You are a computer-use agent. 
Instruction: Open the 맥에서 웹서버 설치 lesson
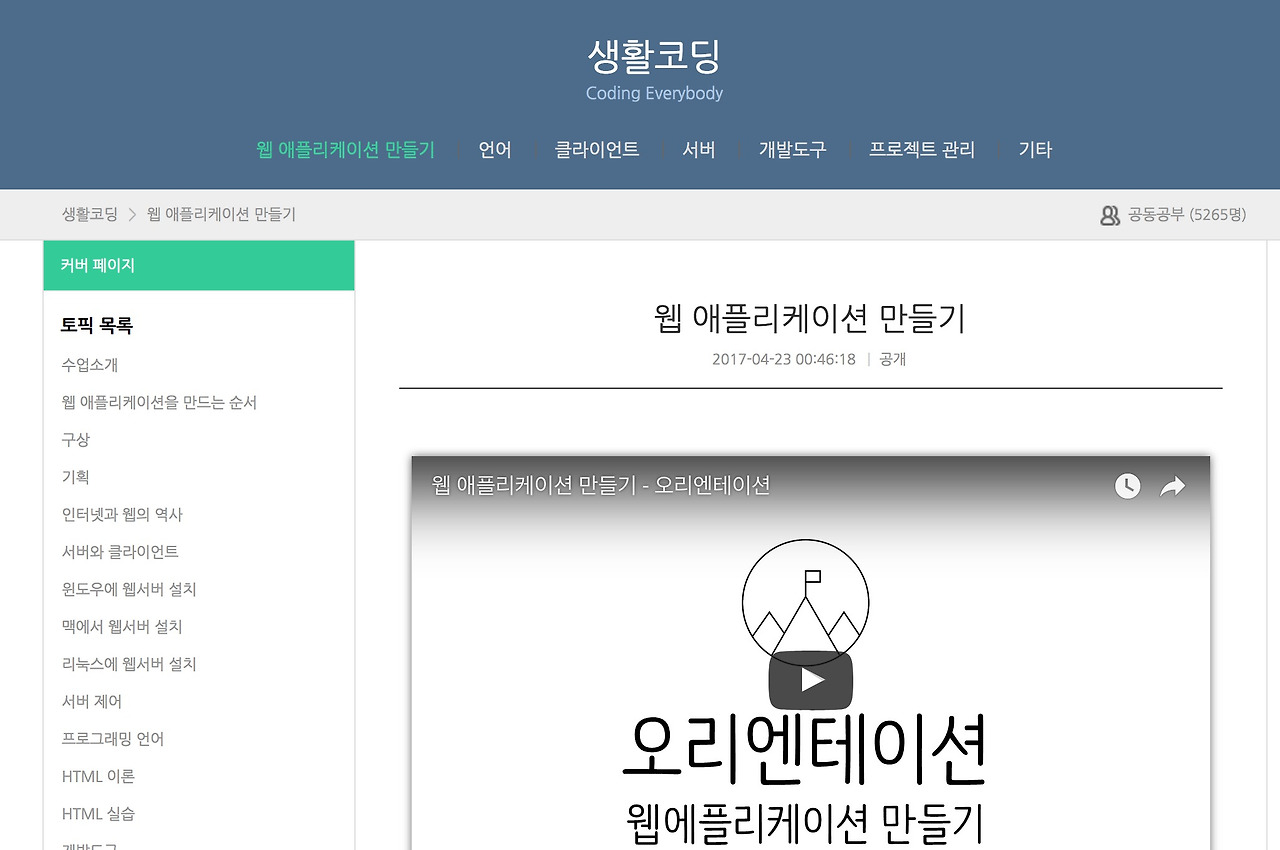point(120,626)
